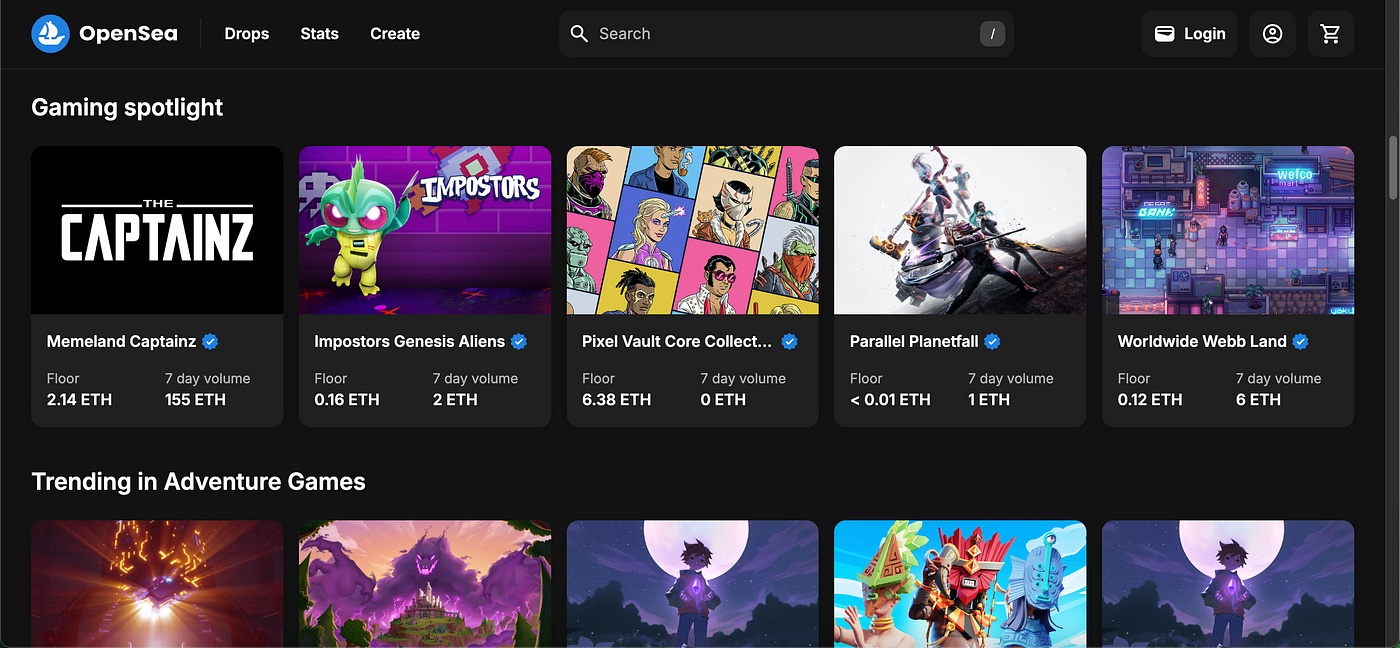
Task: Click the Memeland Captainz title
Action: coord(121,341)
